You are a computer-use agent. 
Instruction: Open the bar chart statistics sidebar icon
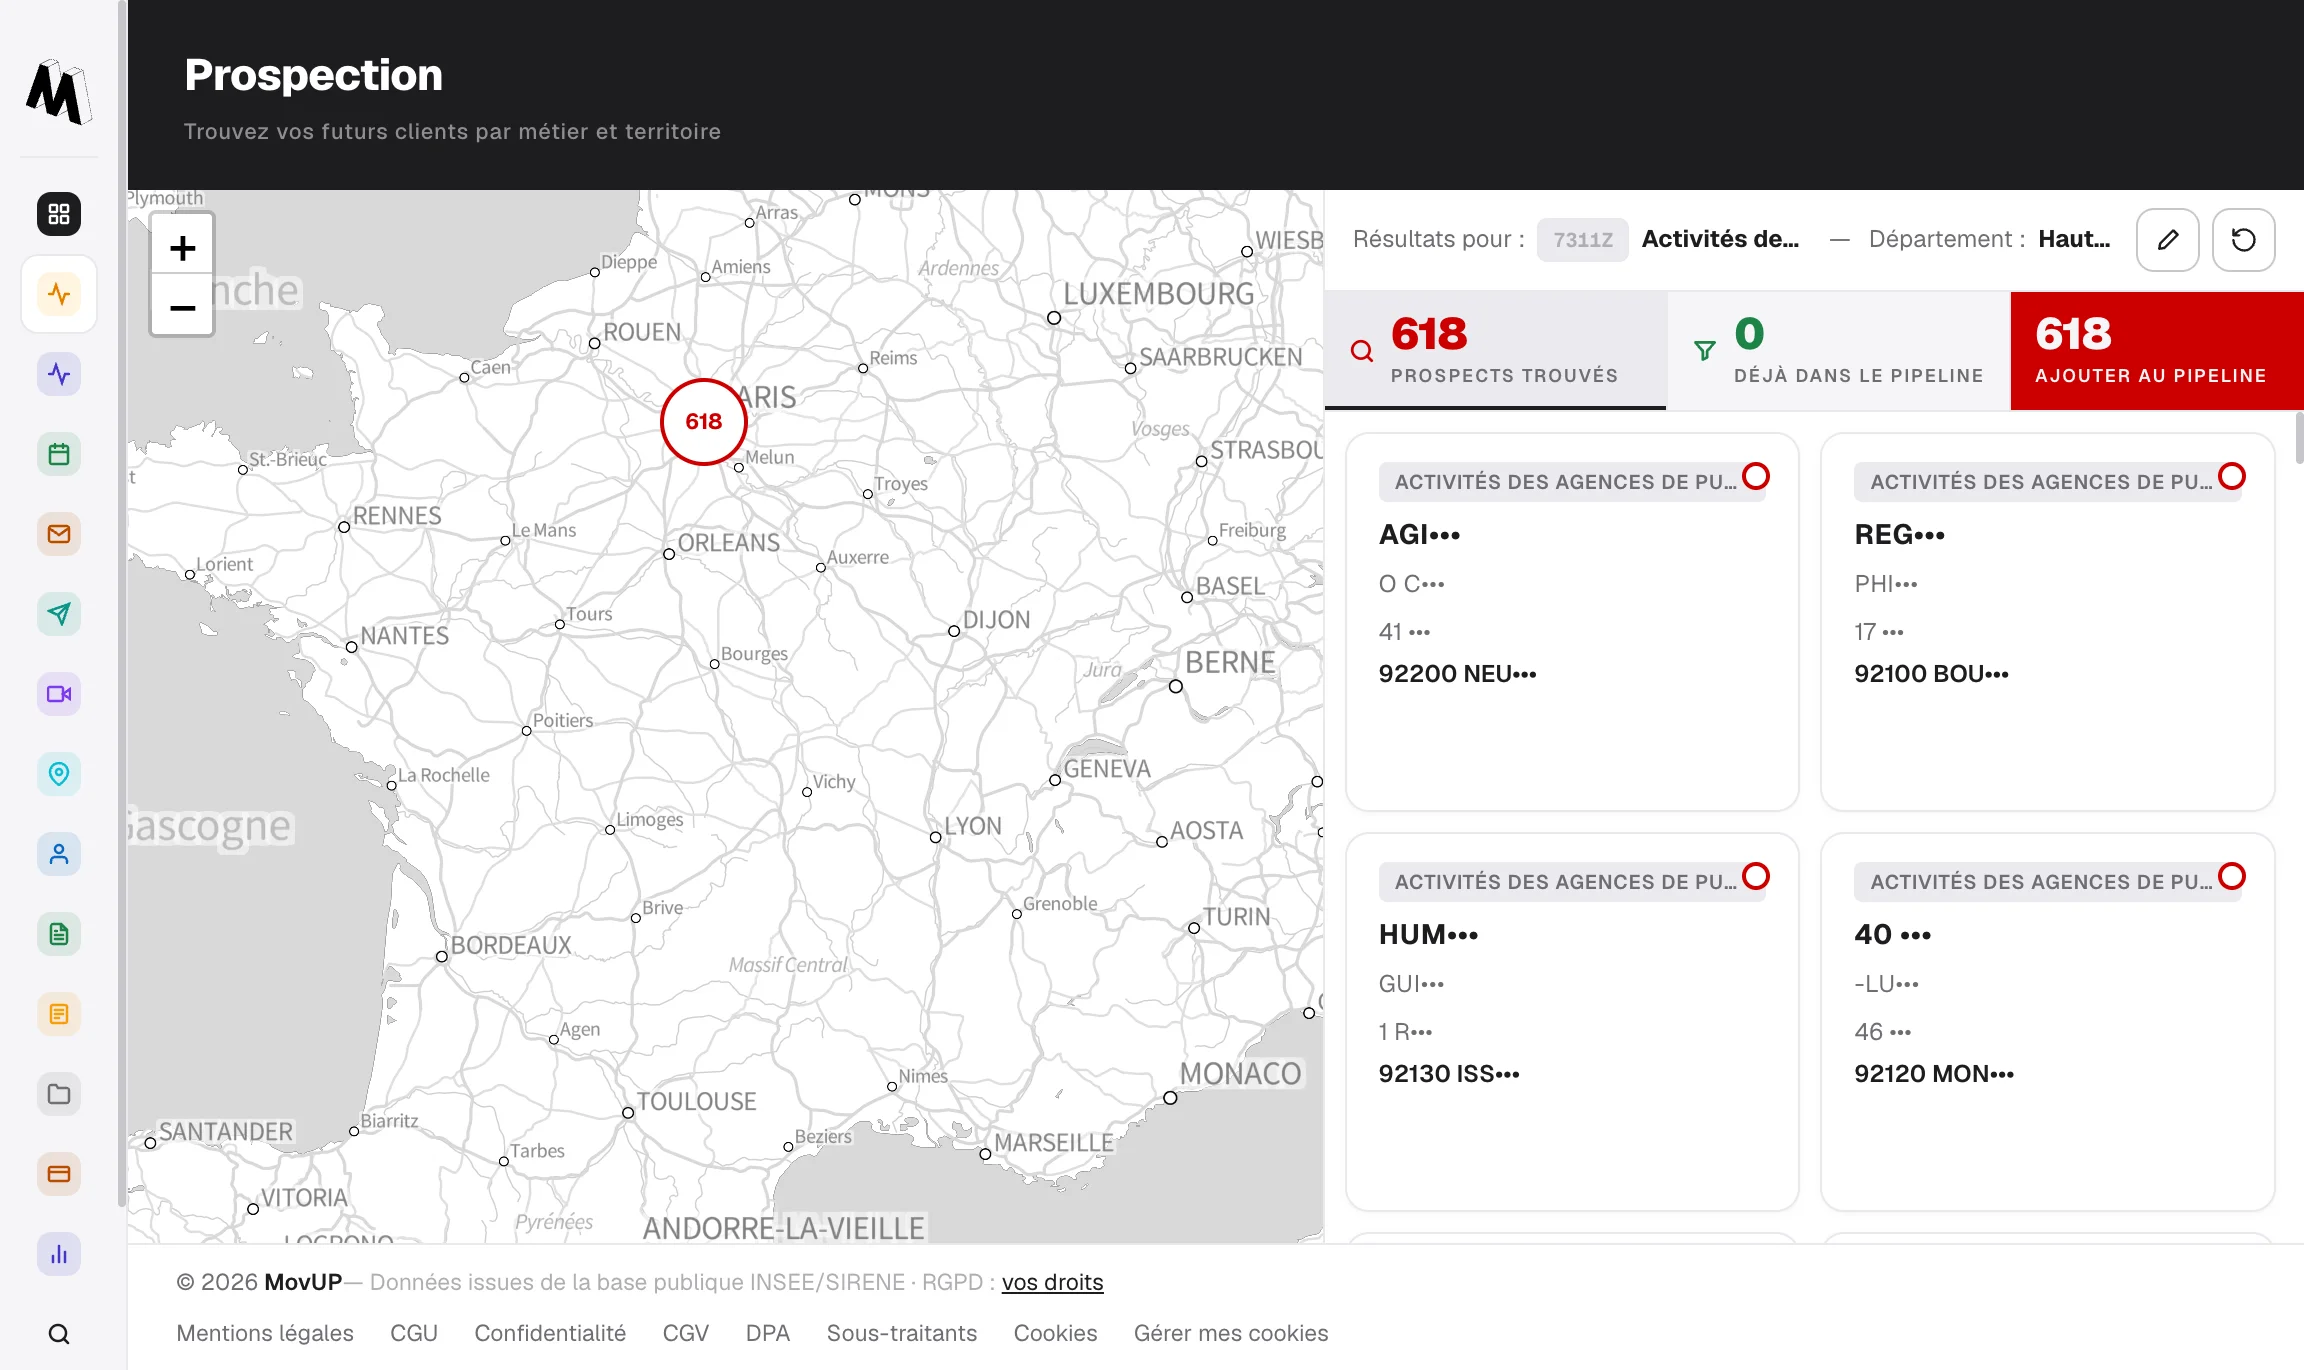pos(59,1254)
